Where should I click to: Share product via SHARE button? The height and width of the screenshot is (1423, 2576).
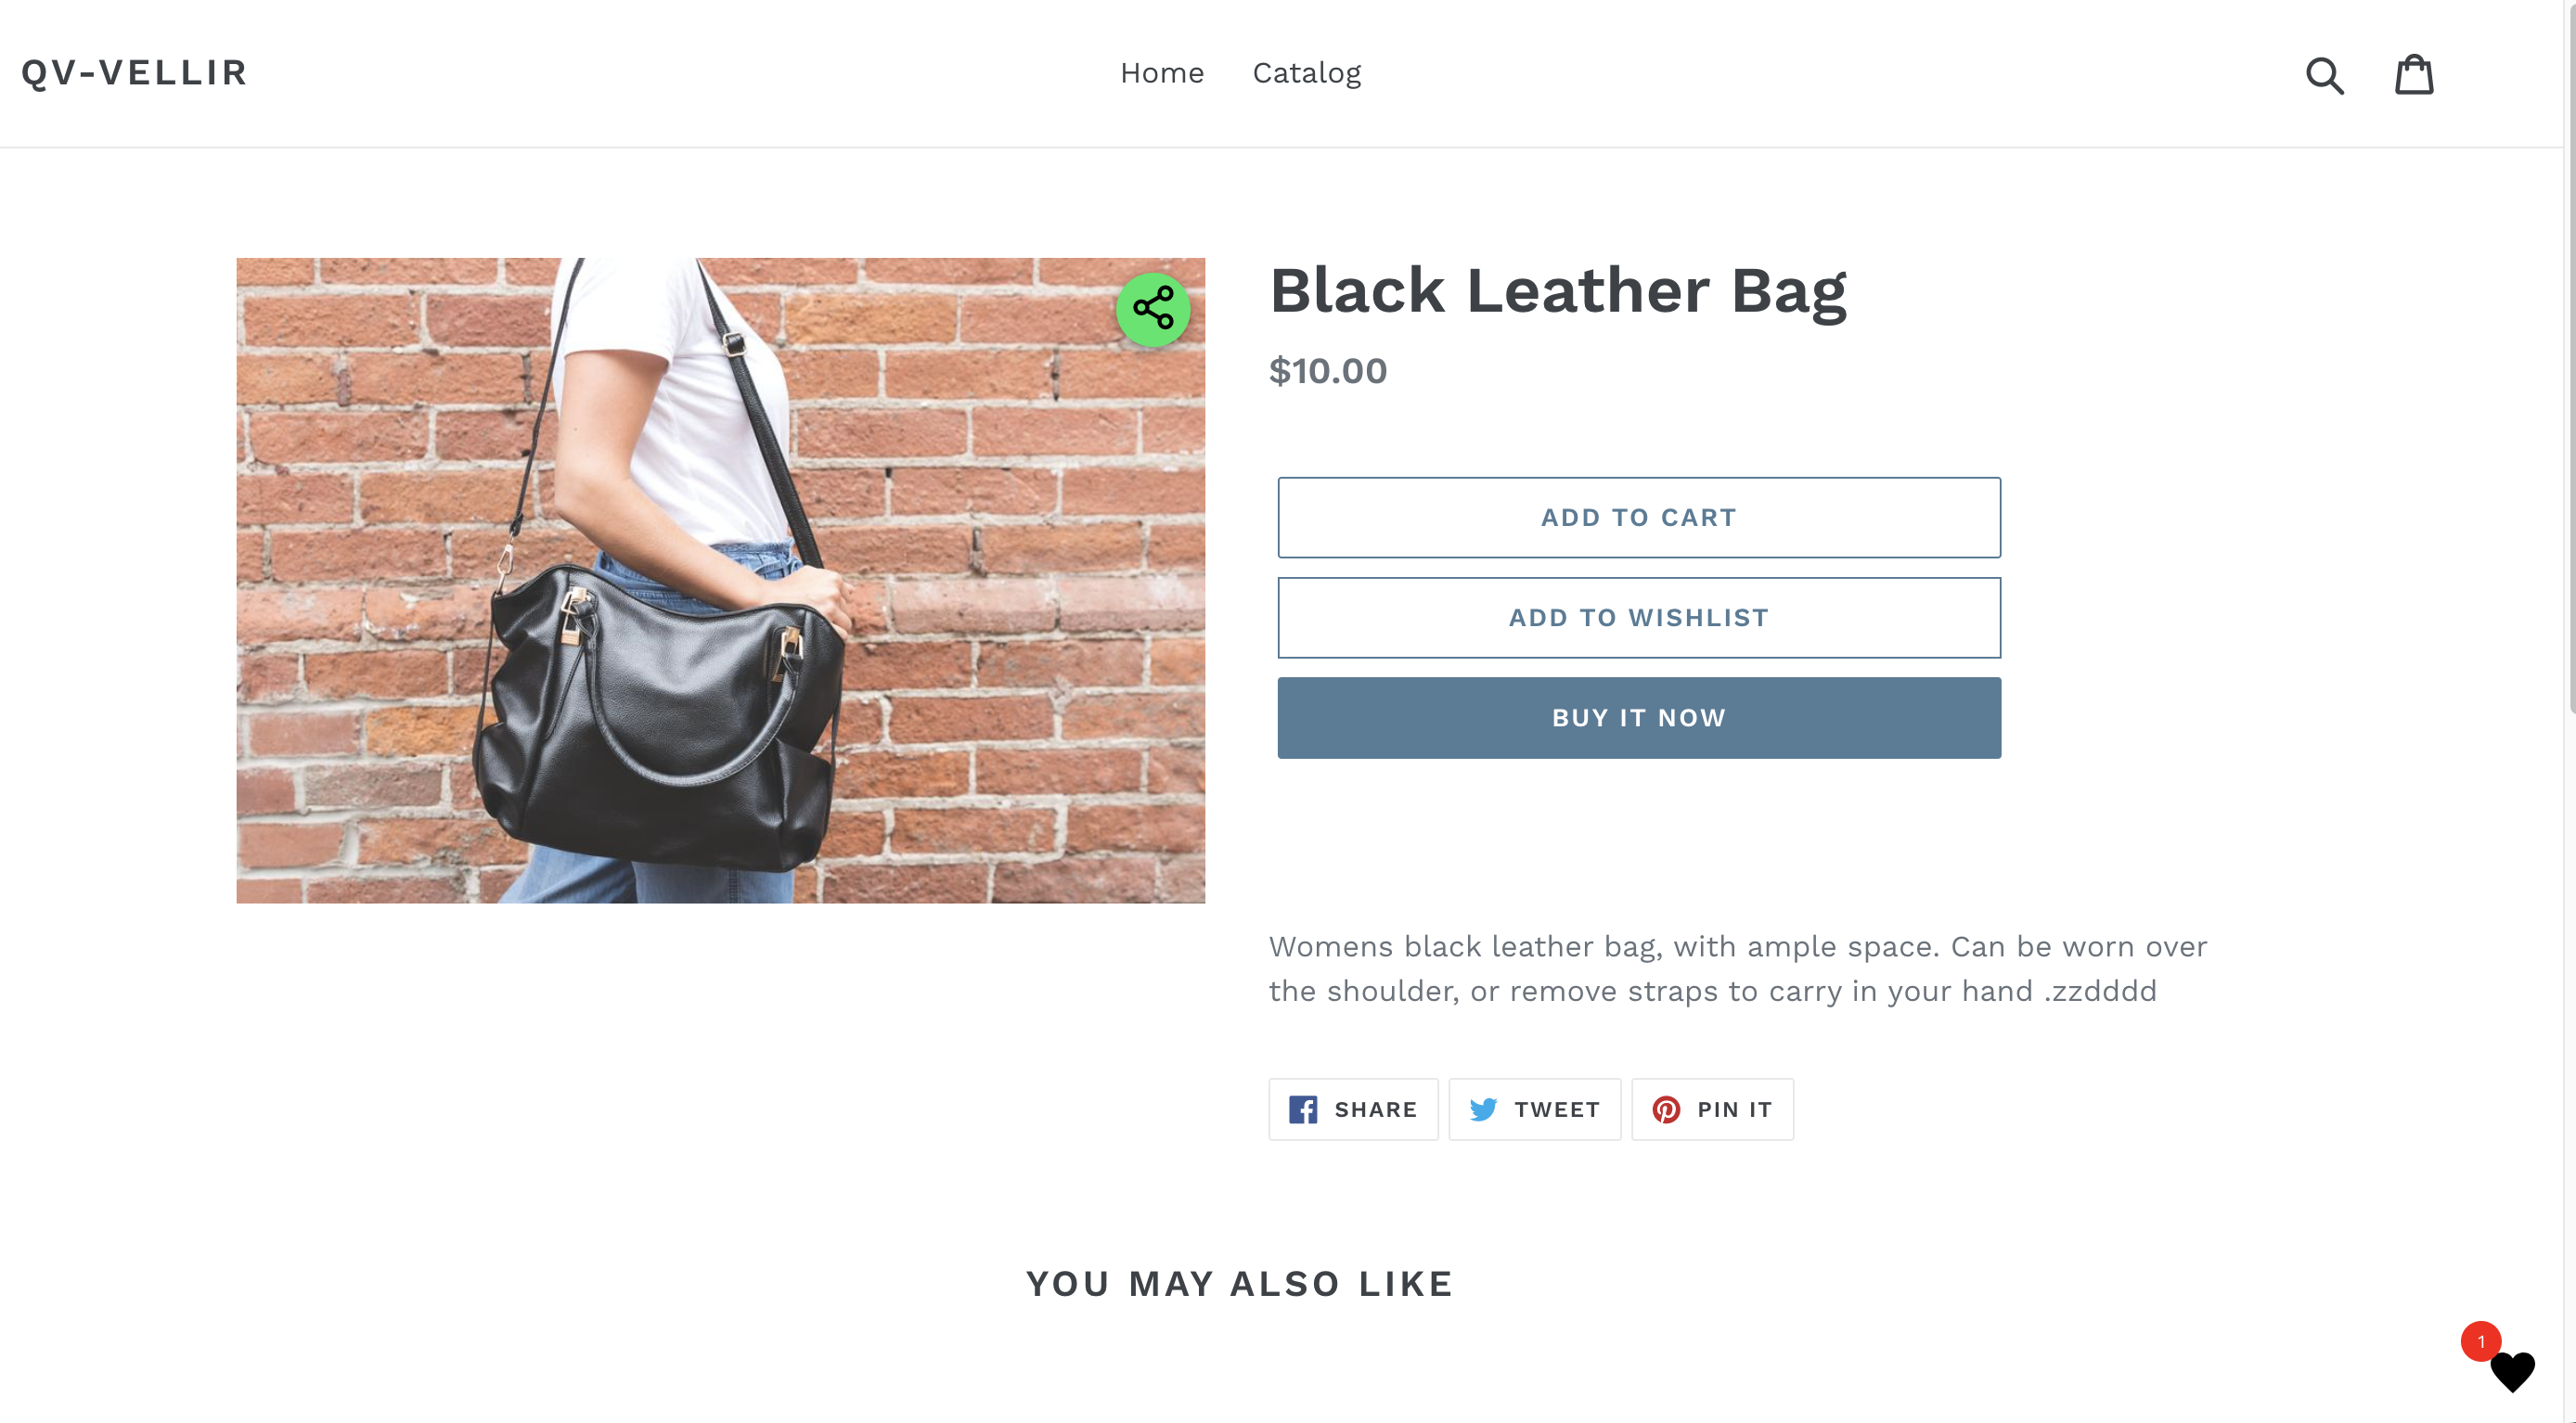(1353, 1109)
